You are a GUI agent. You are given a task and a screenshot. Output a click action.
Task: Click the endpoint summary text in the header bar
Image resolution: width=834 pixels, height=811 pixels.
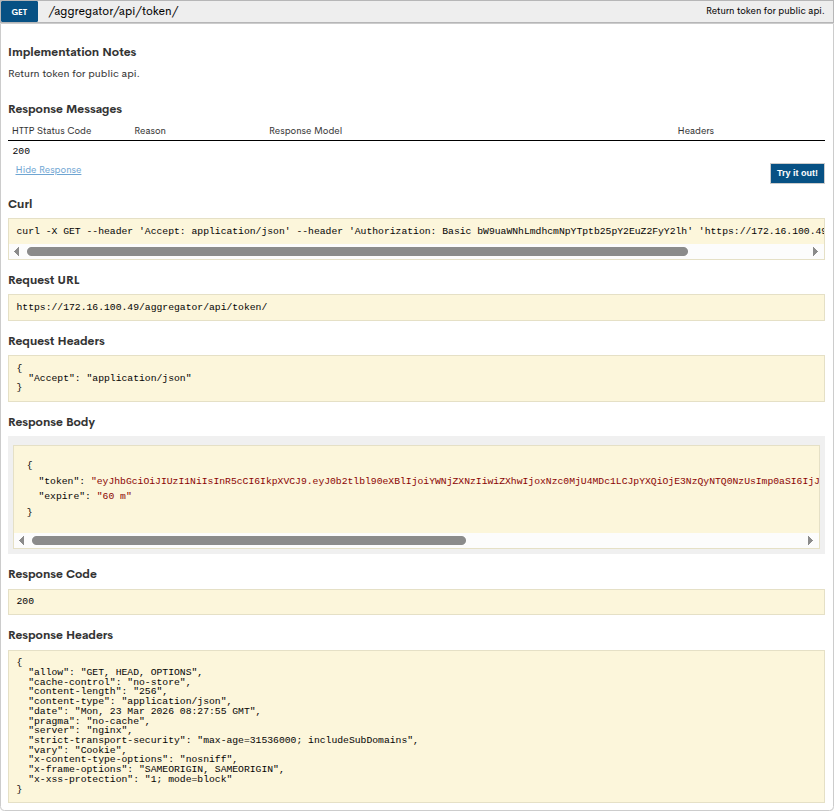(x=764, y=11)
